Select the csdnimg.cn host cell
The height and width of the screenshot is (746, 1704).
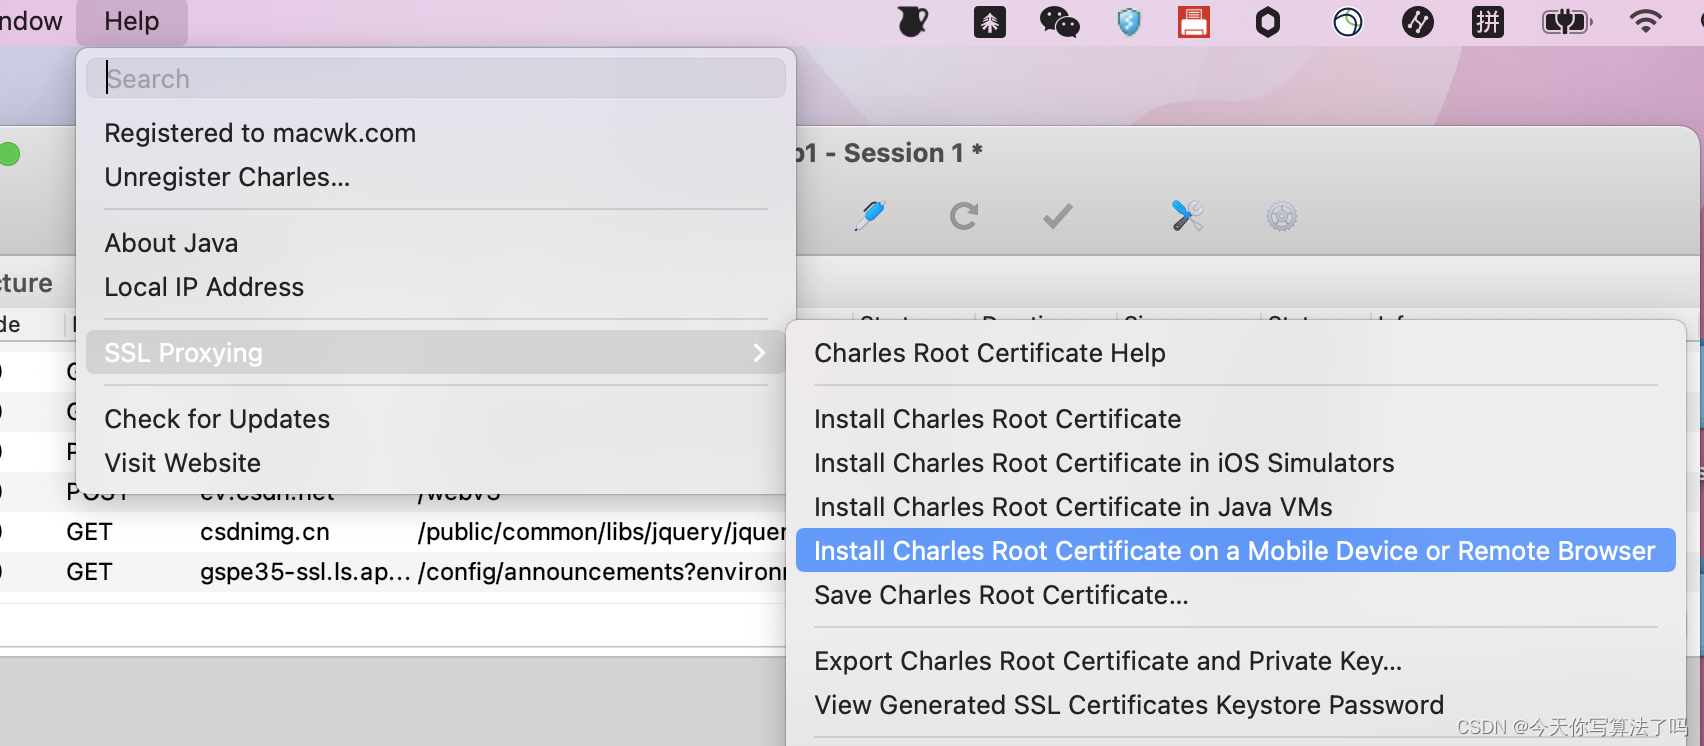[265, 532]
